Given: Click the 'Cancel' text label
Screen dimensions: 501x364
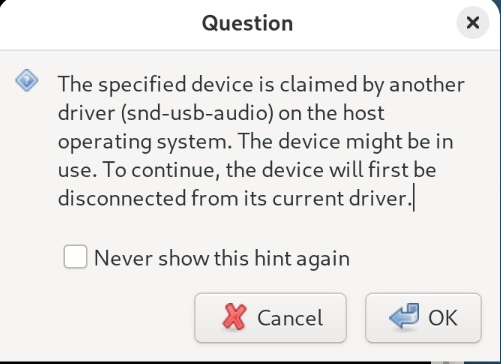Looking at the screenshot, I should [290, 318].
